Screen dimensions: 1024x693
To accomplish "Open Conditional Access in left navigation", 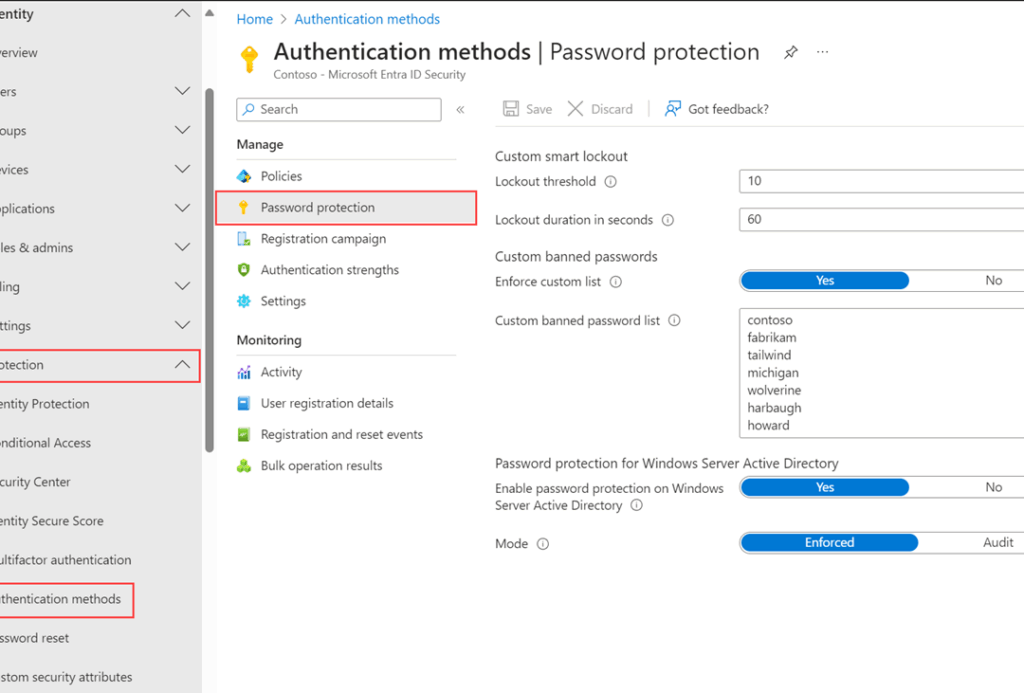I will coord(45,443).
